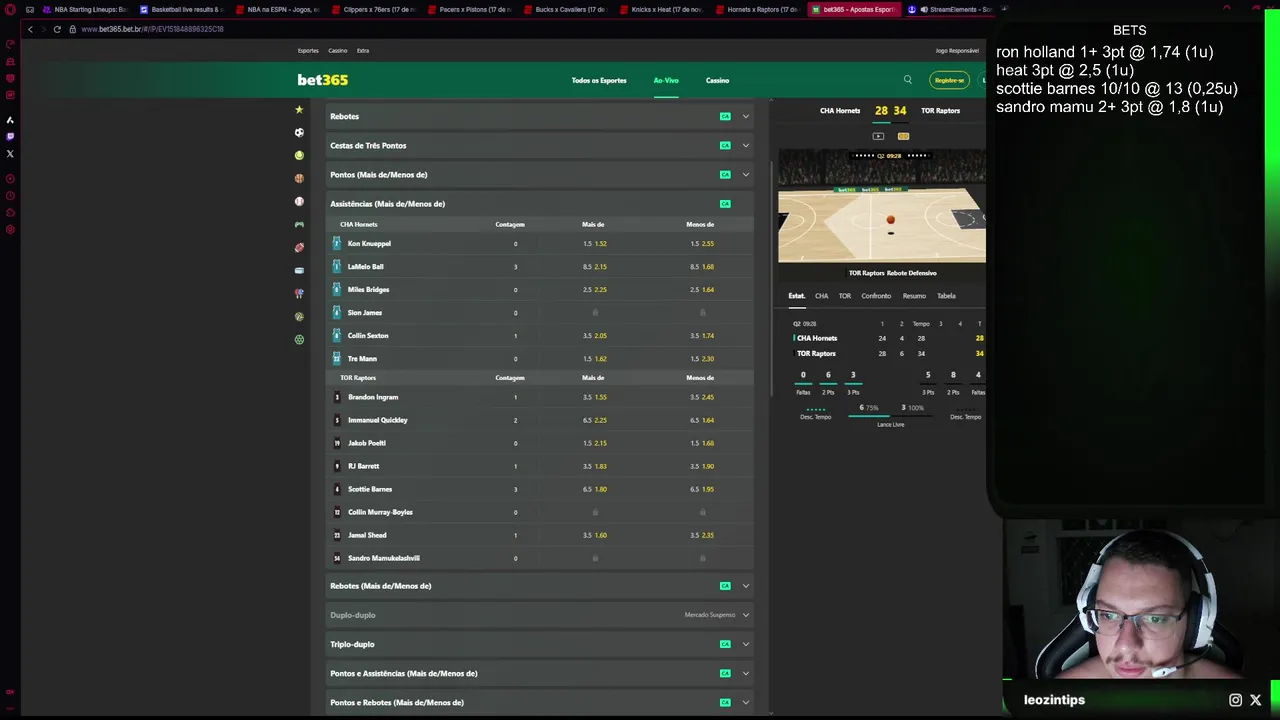This screenshot has height=720, width=1280.
Task: Reload the page with the refresh icon
Action: [57, 29]
